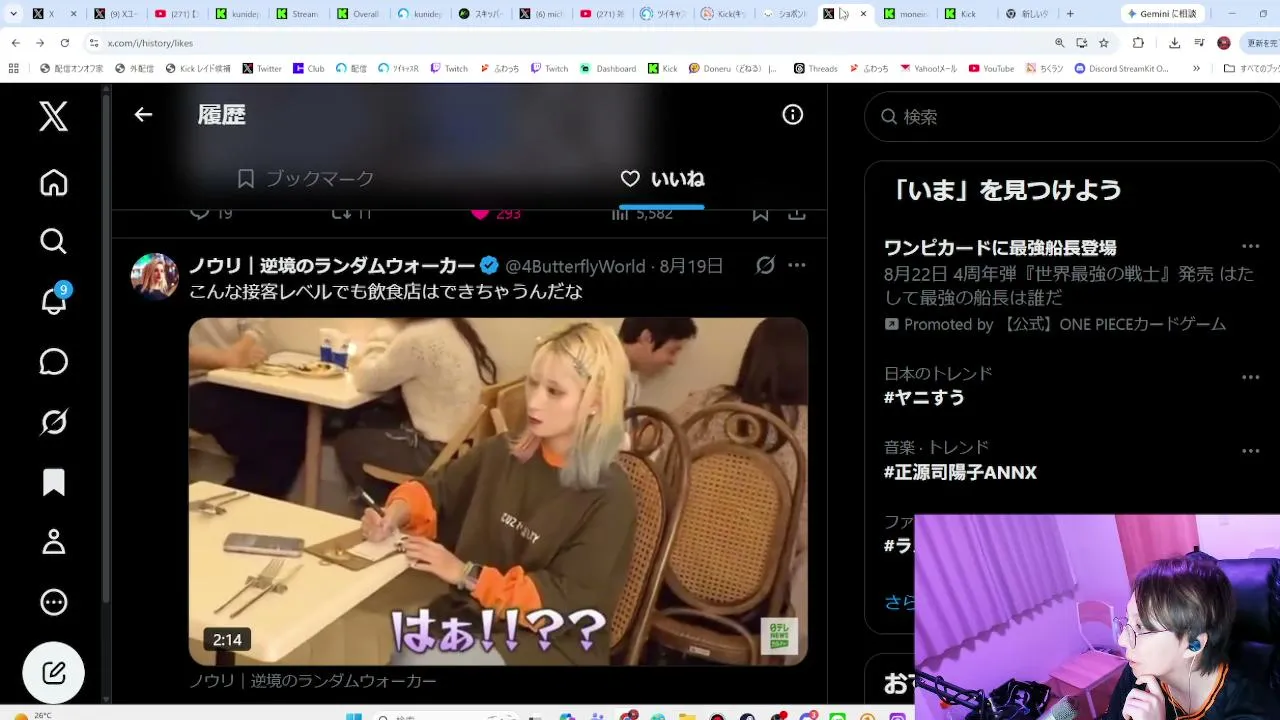Open the Yahoo!メール bookmark
This screenshot has height=720, width=1280.
pos(928,69)
